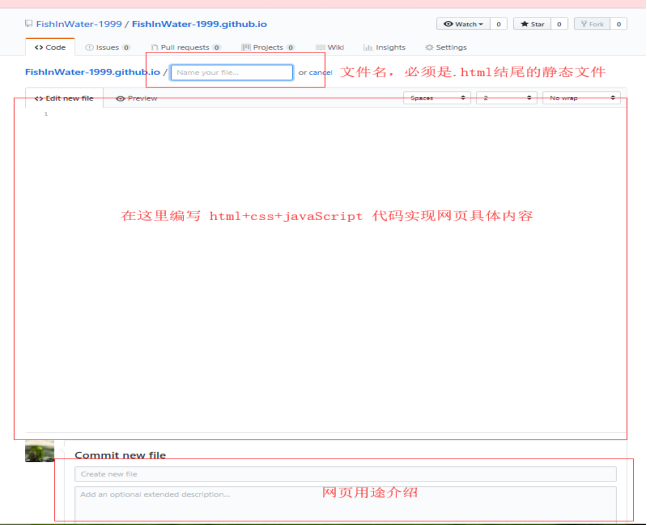Open the Wiki tab

pos(330,47)
